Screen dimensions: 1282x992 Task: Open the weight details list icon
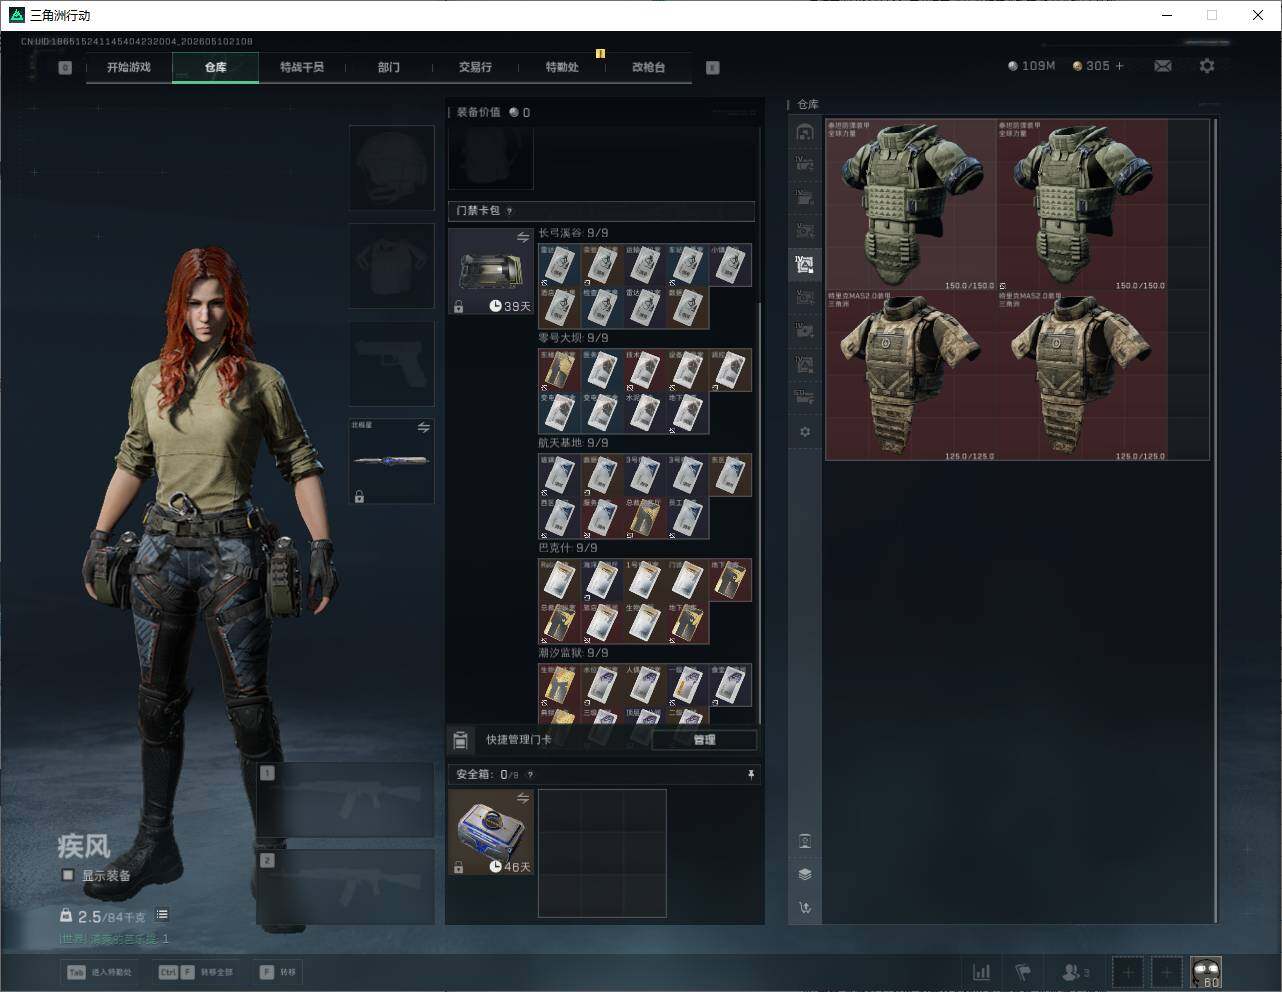[x=162, y=915]
